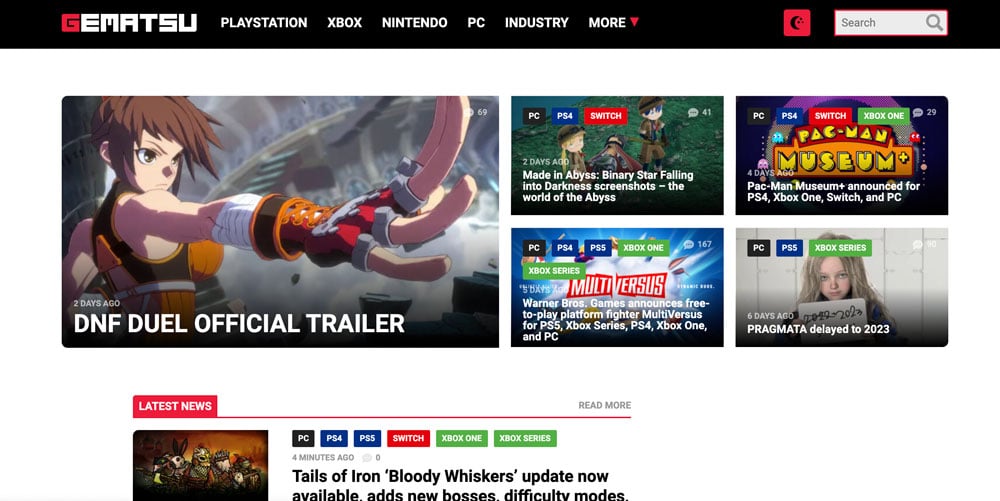1000x501 pixels.
Task: Select Xbox One tag on MultiVersus card
Action: pyautogui.click(x=643, y=248)
